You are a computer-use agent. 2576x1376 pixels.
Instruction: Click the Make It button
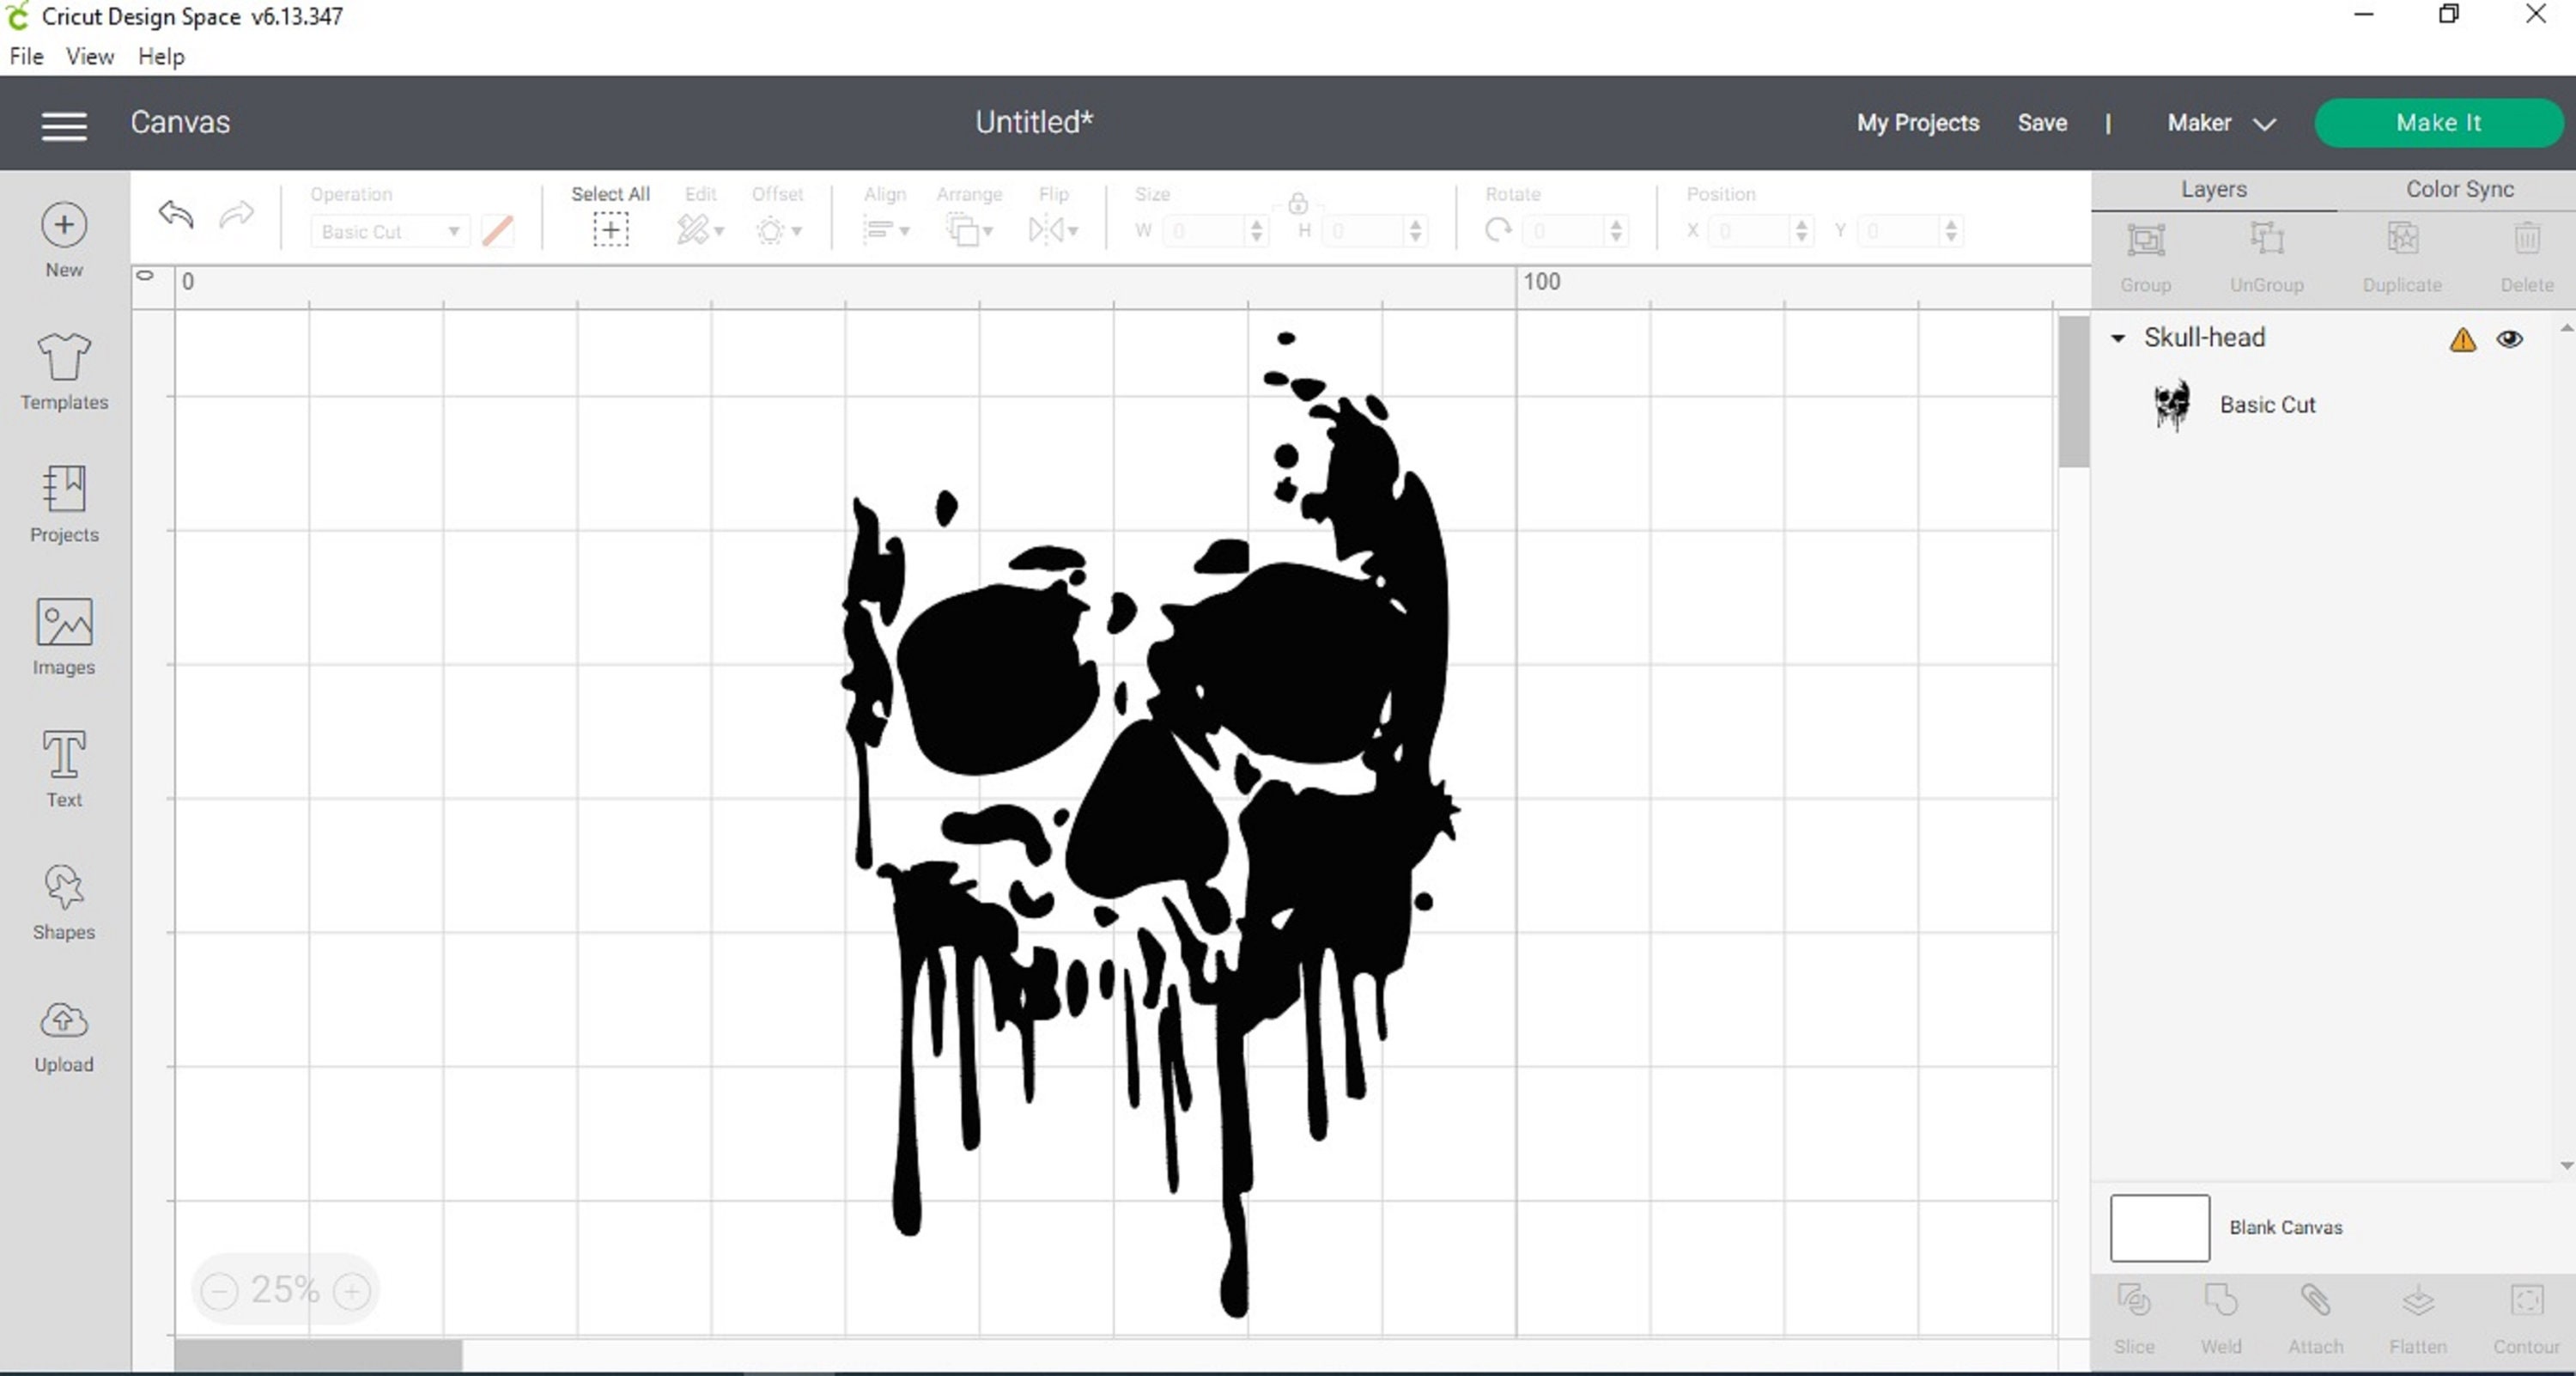(x=2439, y=122)
